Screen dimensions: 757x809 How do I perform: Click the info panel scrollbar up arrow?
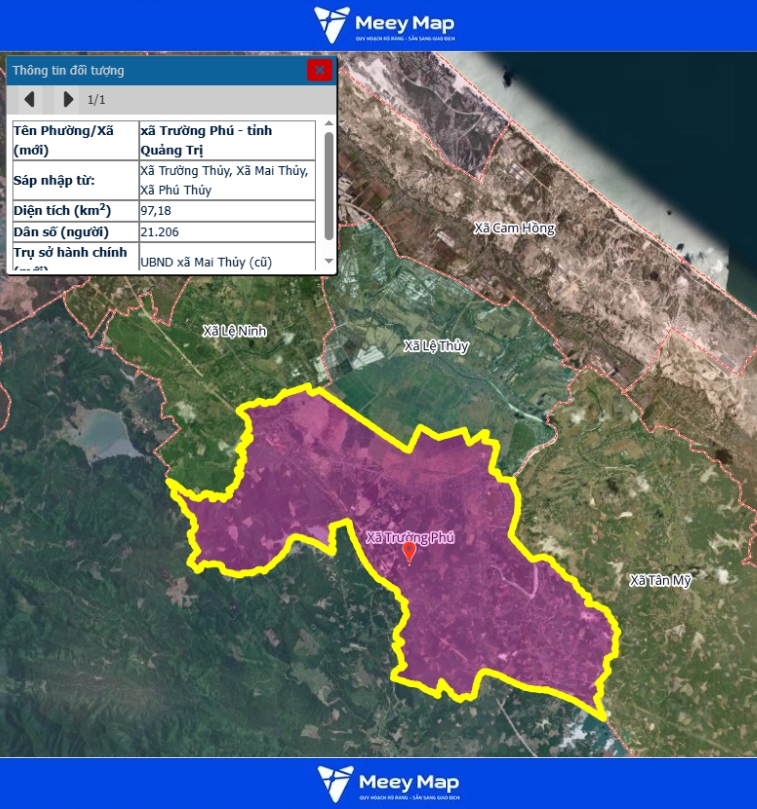click(x=328, y=125)
